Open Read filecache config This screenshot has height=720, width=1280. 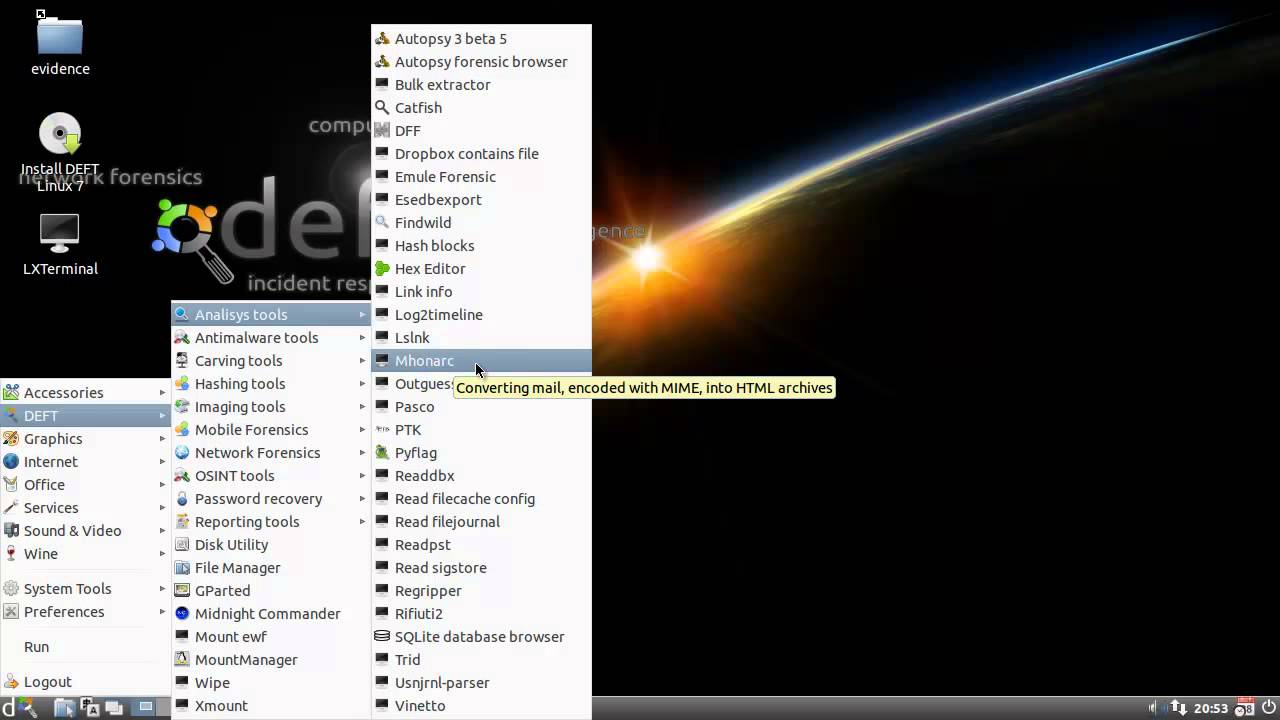tap(481, 499)
